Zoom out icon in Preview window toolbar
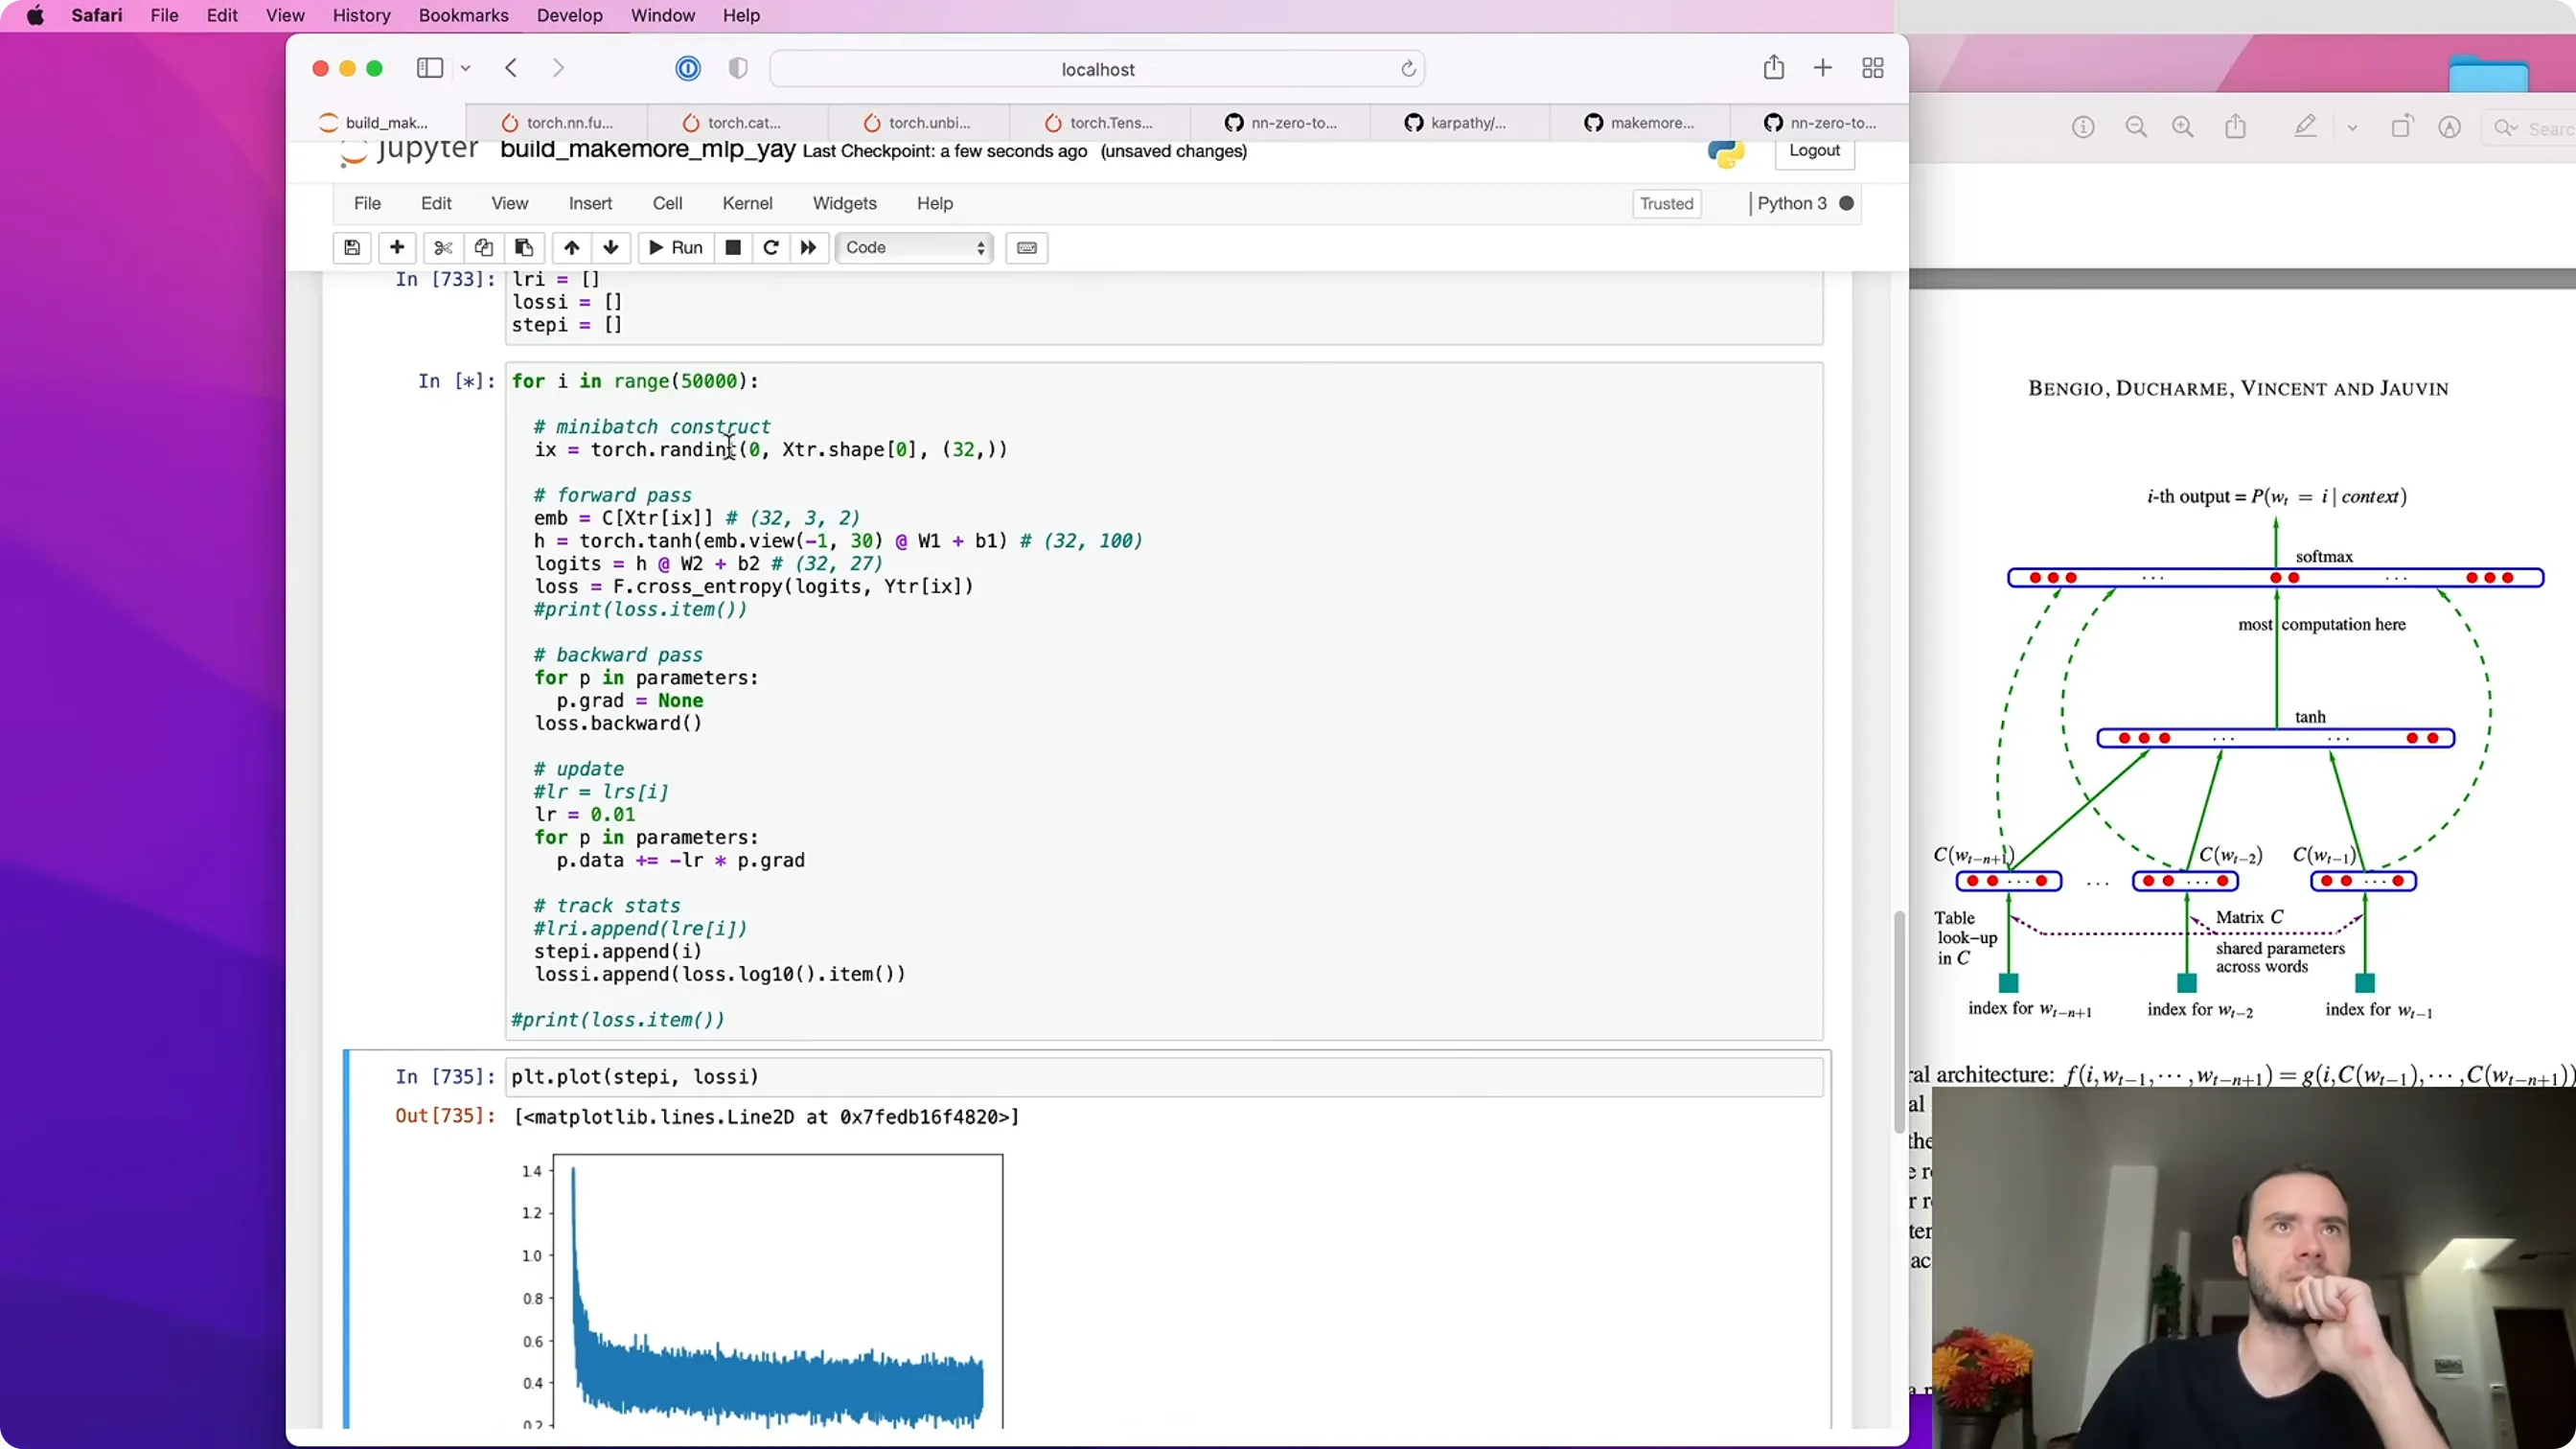Image resolution: width=2576 pixels, height=1449 pixels. pos(2136,127)
